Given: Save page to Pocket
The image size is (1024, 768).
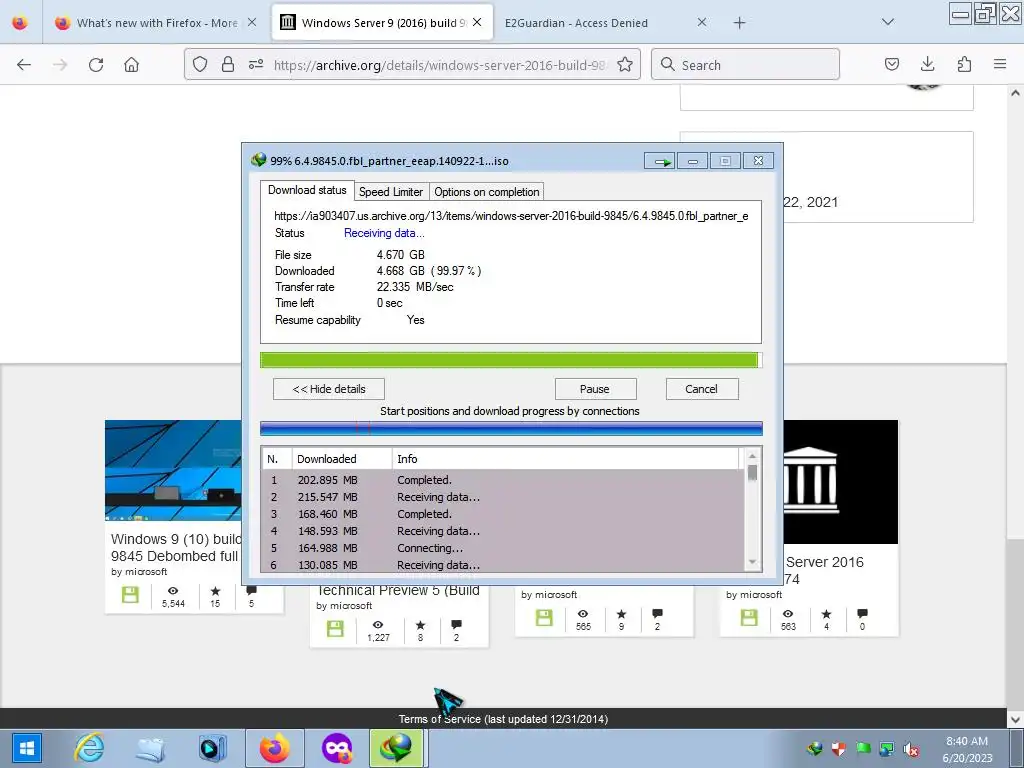Looking at the screenshot, I should pyautogui.click(x=891, y=65).
